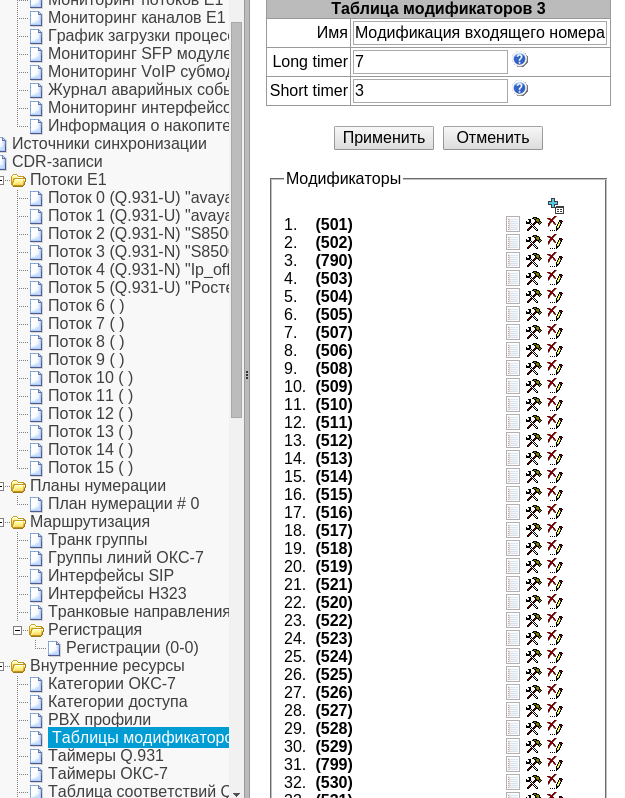Click the panel splitter handle
Image resolution: width=625 pixels, height=798 pixels.
click(247, 376)
